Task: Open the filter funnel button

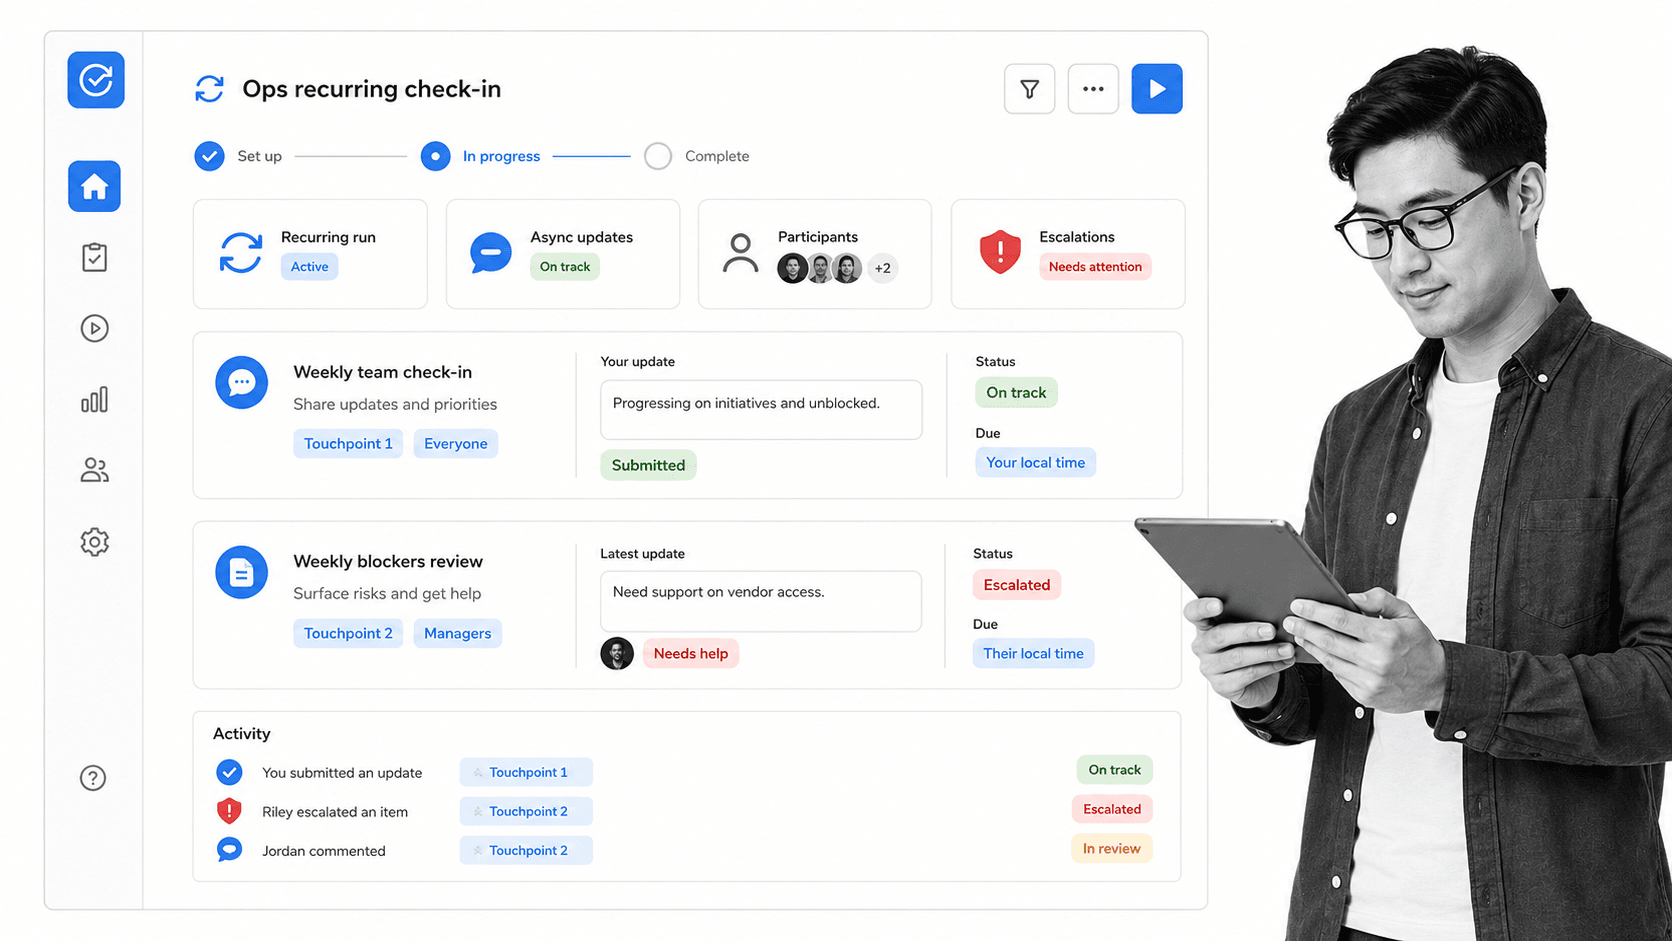Action: [x=1029, y=89]
